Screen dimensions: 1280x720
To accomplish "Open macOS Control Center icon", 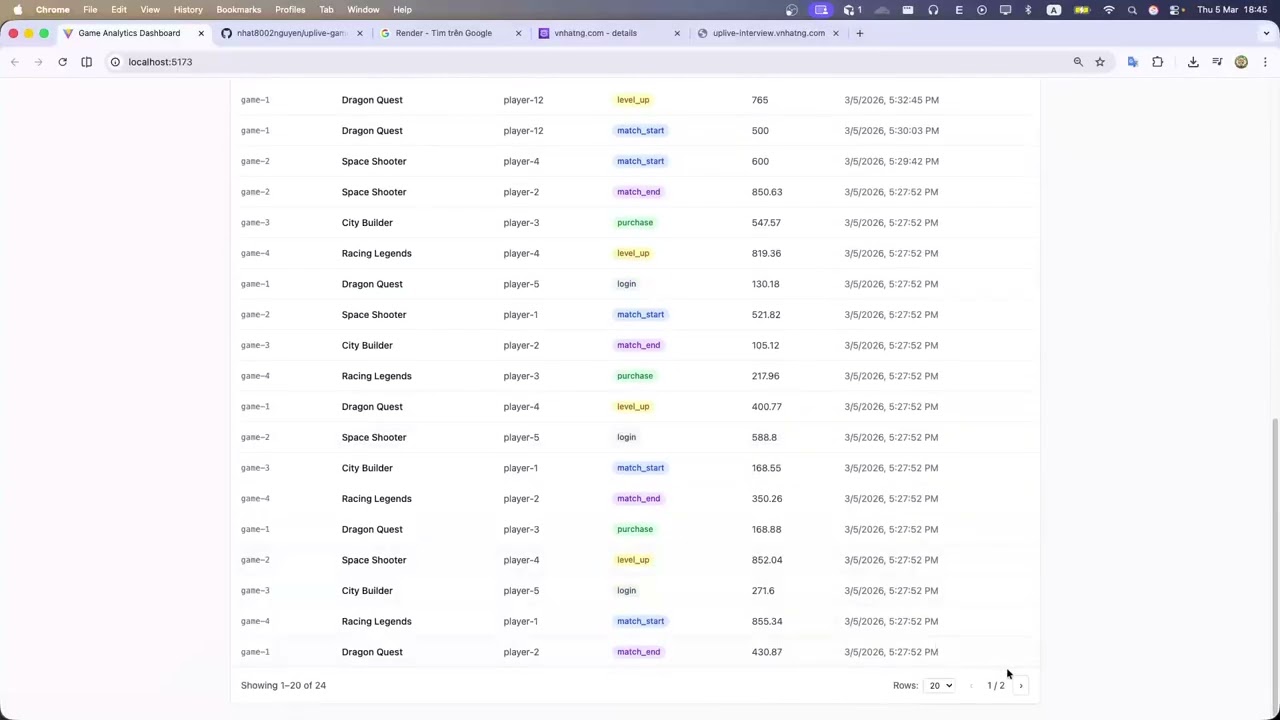I will point(1175,10).
